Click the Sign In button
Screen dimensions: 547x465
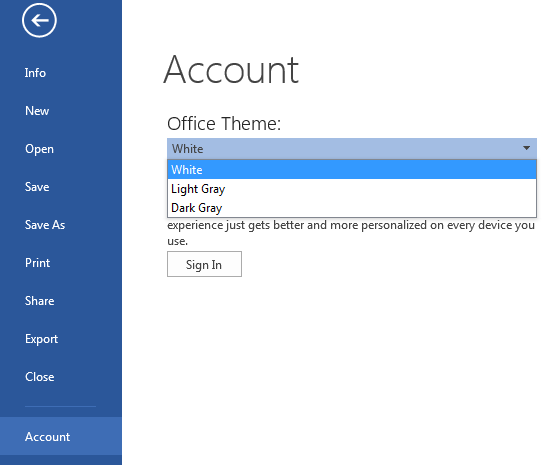click(204, 264)
